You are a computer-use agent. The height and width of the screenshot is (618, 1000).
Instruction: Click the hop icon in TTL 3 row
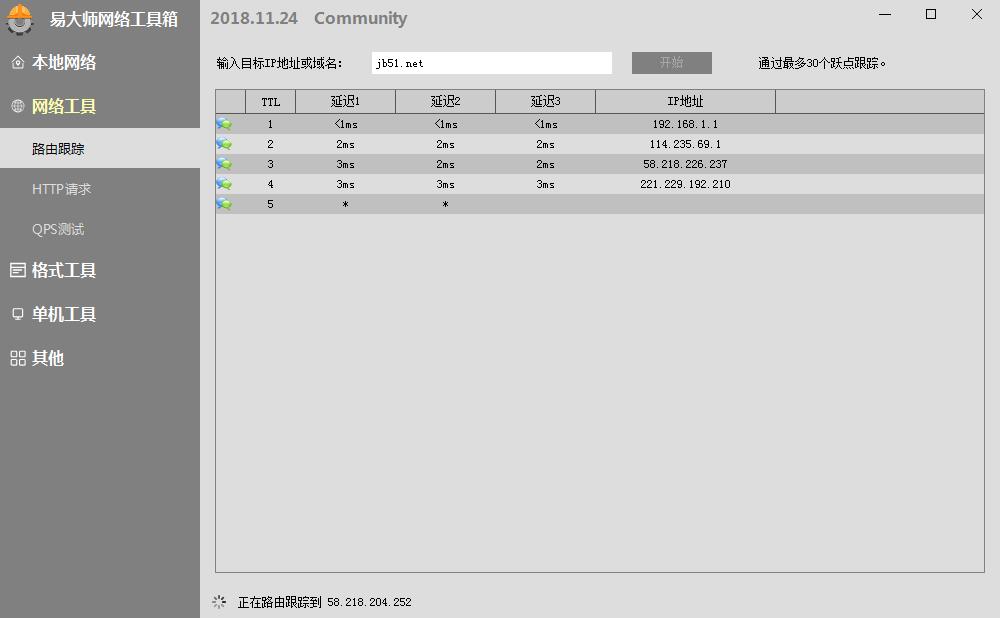(224, 164)
